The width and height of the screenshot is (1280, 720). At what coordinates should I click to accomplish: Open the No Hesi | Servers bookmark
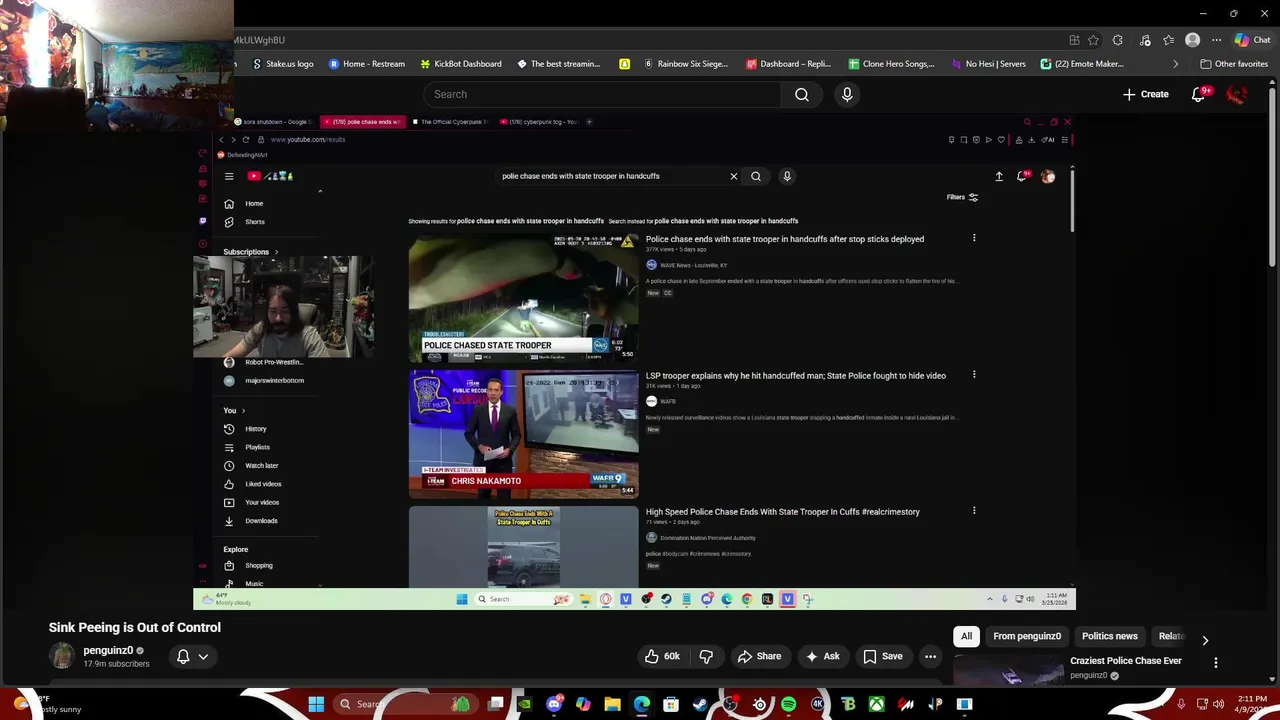[x=988, y=64]
